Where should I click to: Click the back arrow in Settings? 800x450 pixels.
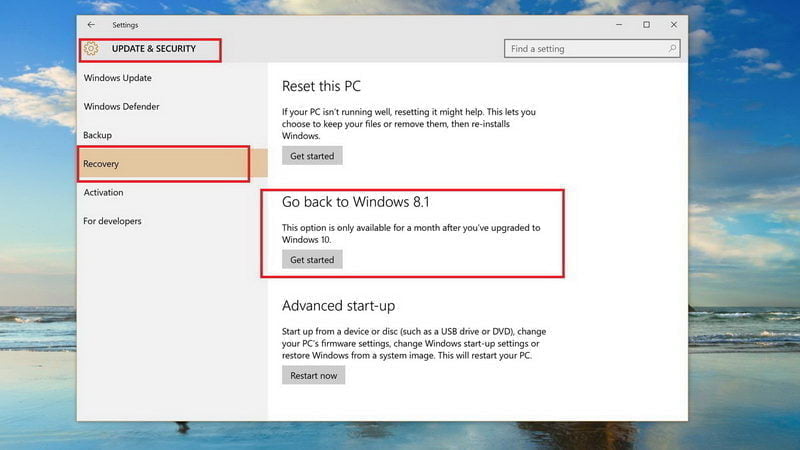[91, 24]
